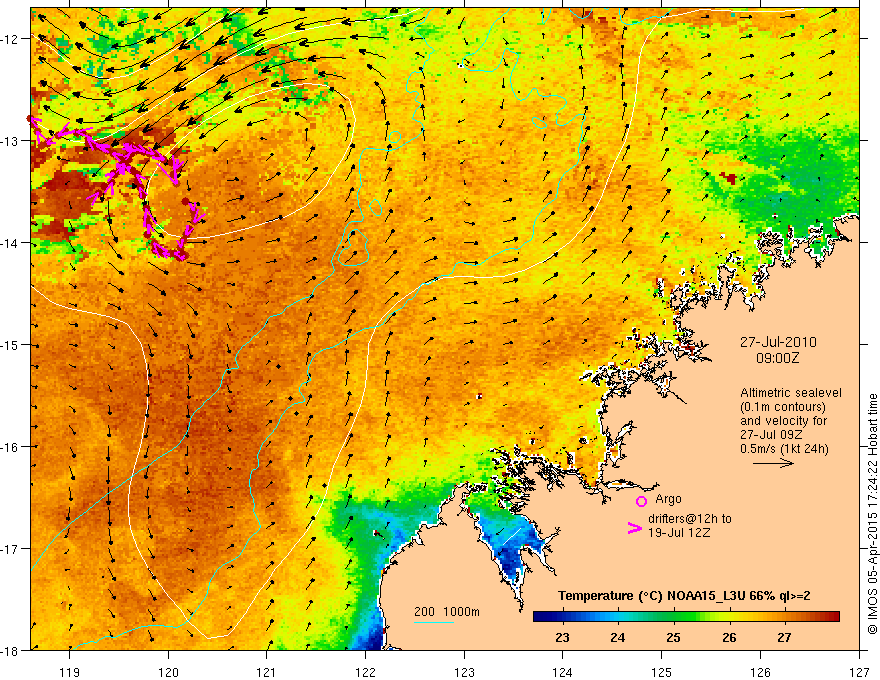The width and height of the screenshot is (880, 680).
Task: Click longitude axis label 125
Action: (x=662, y=672)
